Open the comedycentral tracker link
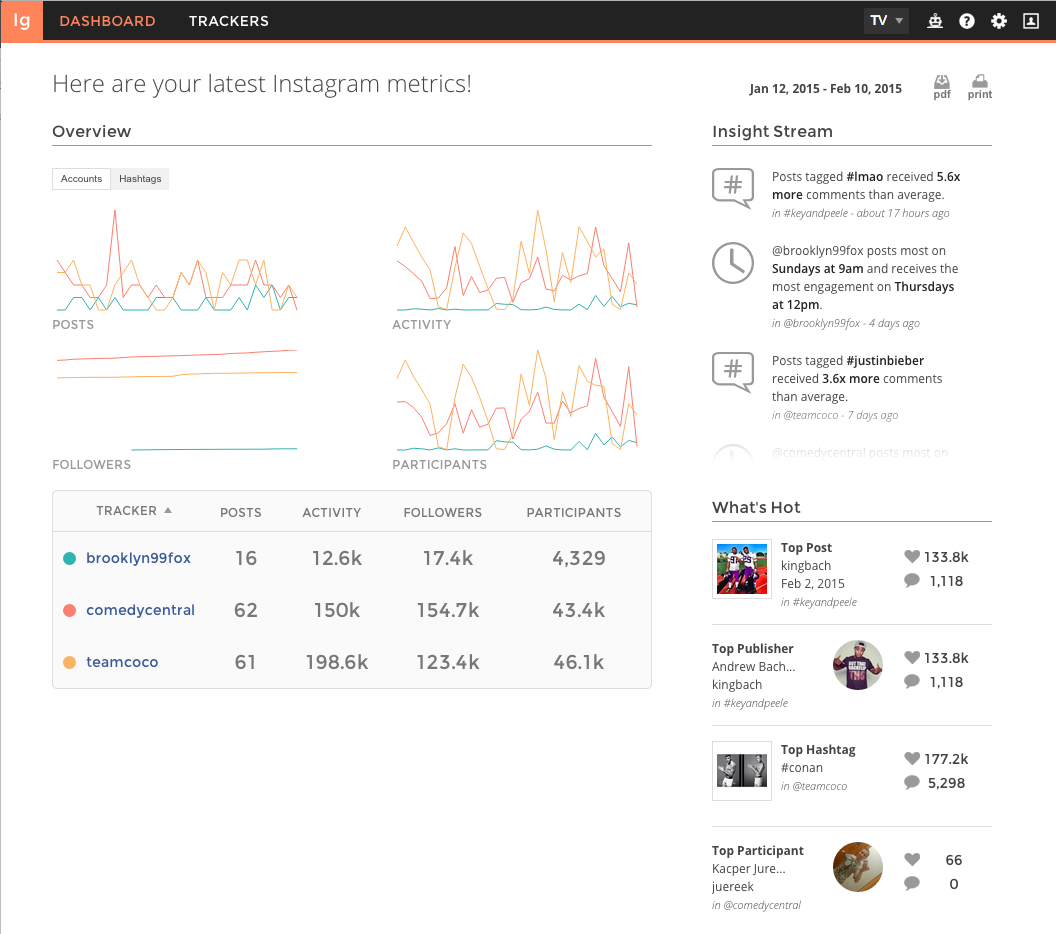Viewport: 1056px width, 934px height. [140, 610]
